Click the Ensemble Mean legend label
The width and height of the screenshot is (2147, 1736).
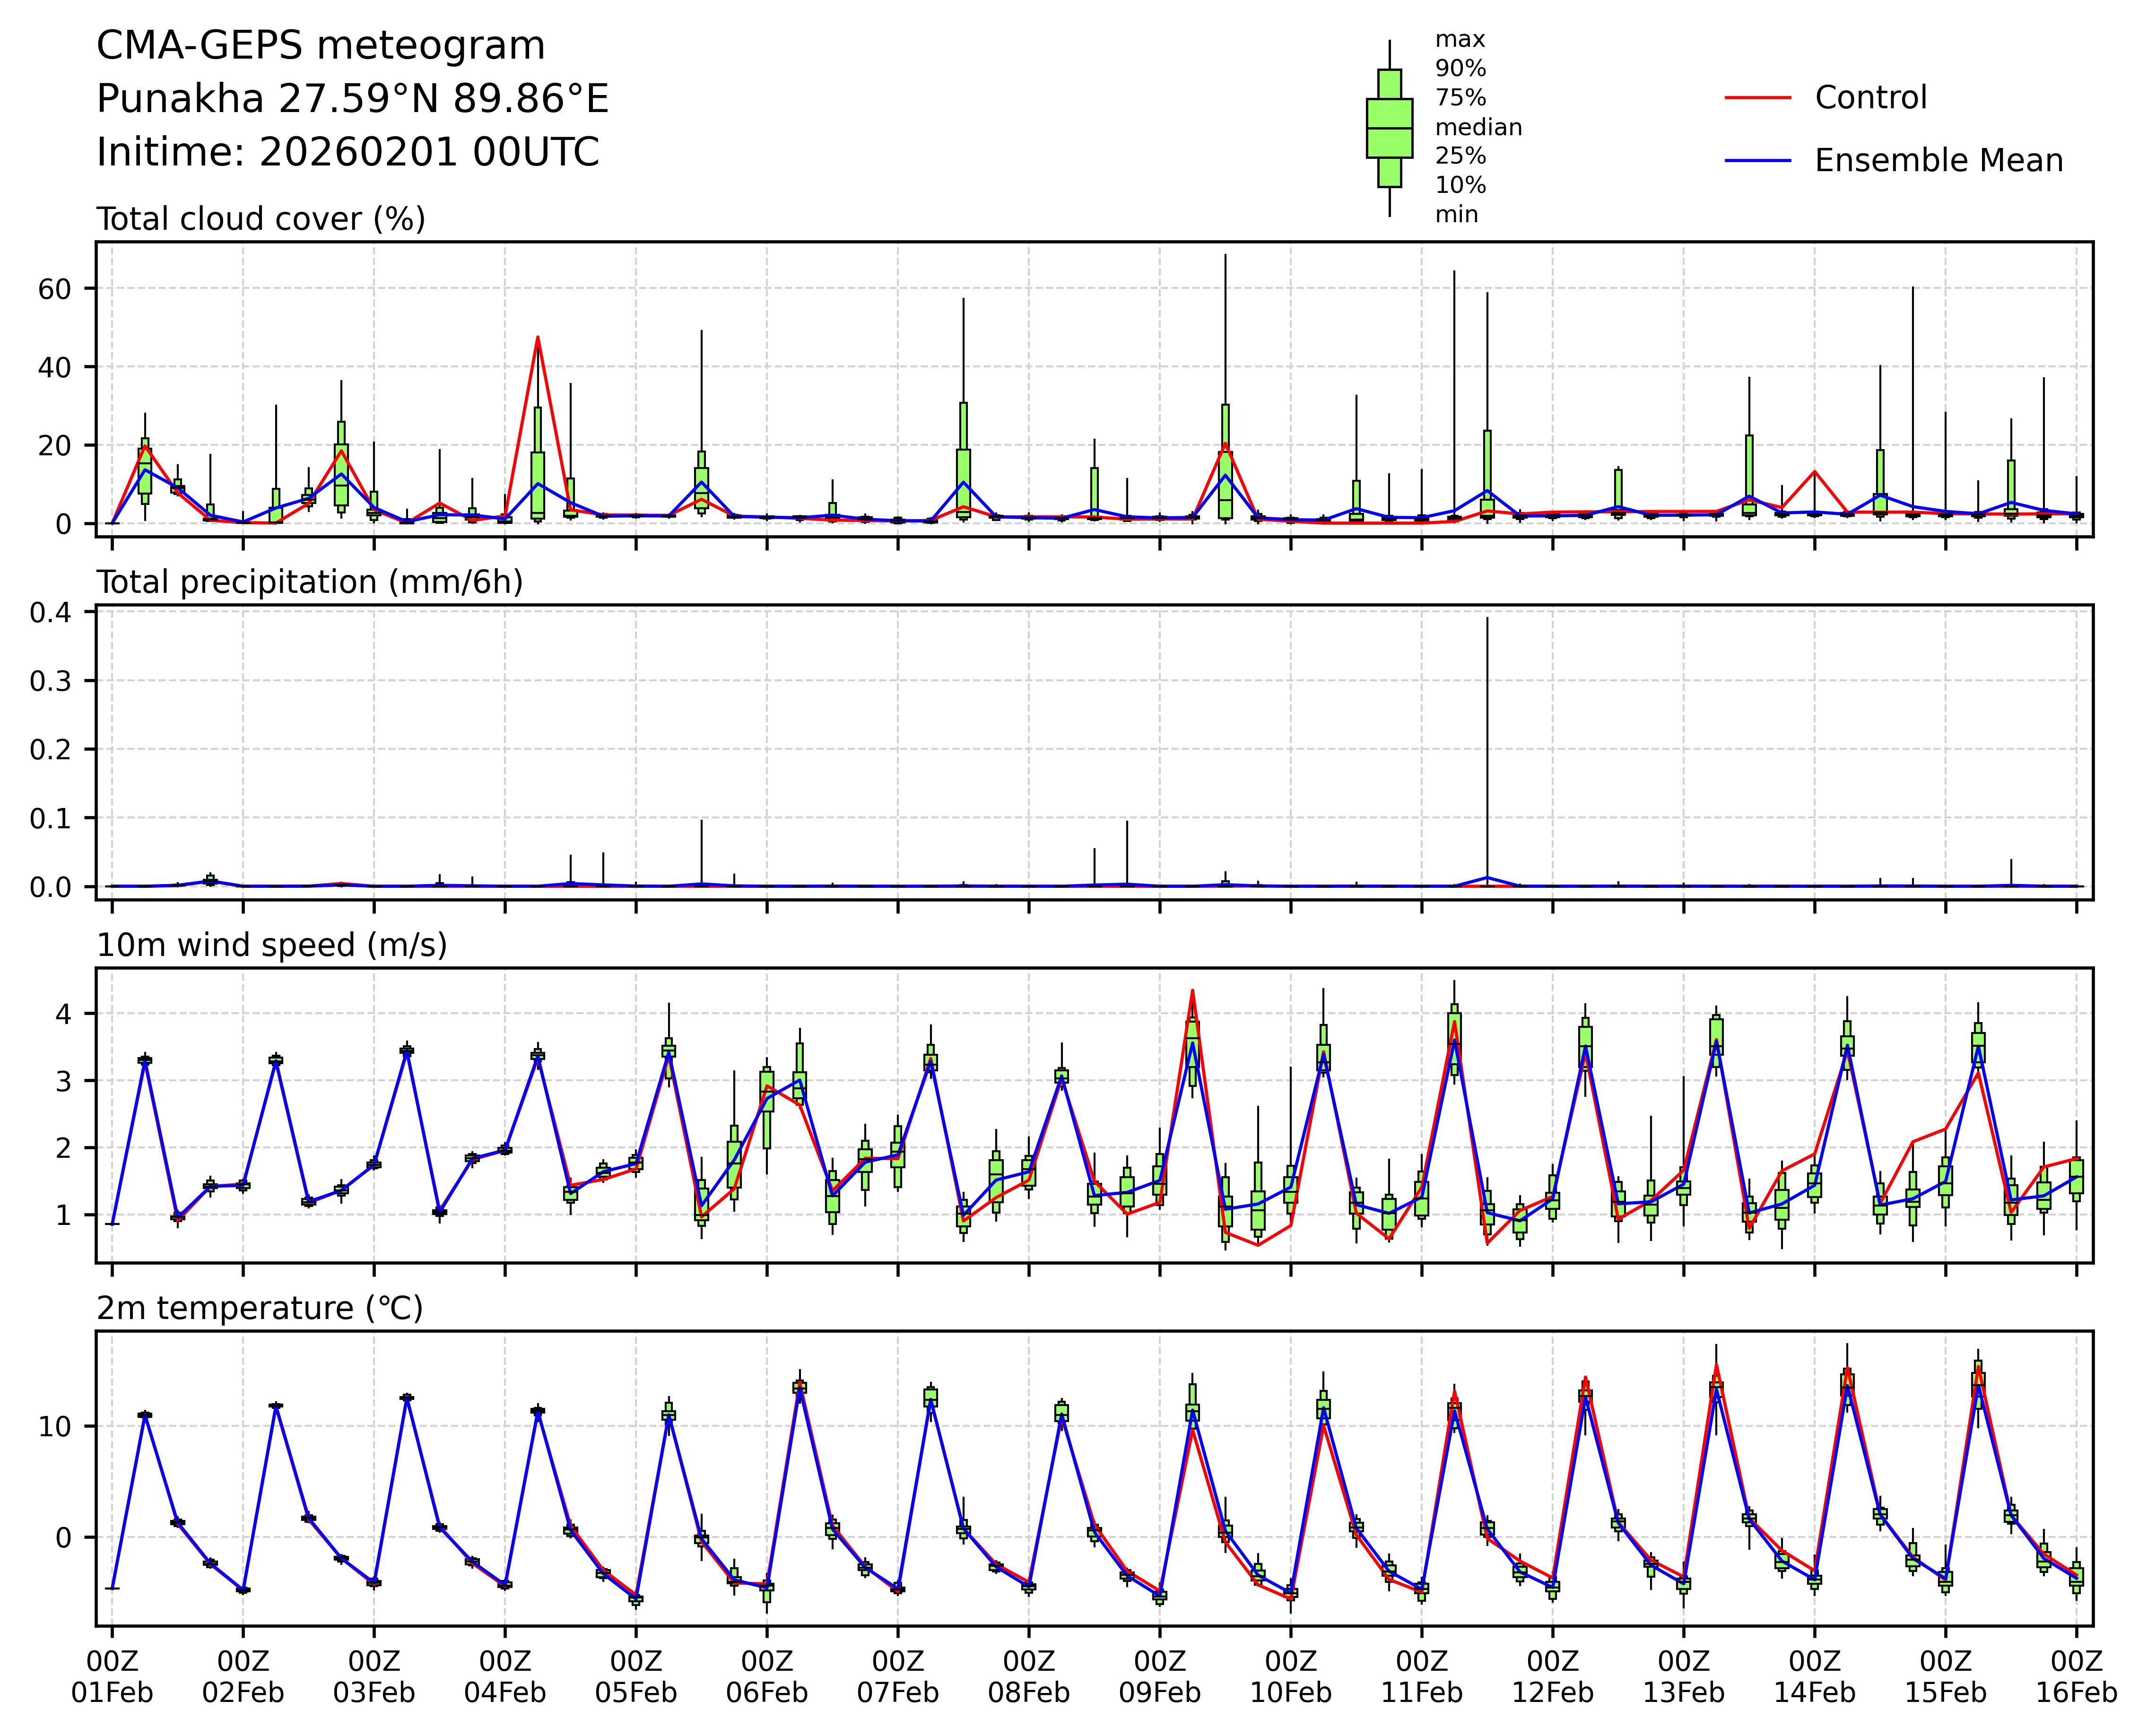[x=1938, y=160]
